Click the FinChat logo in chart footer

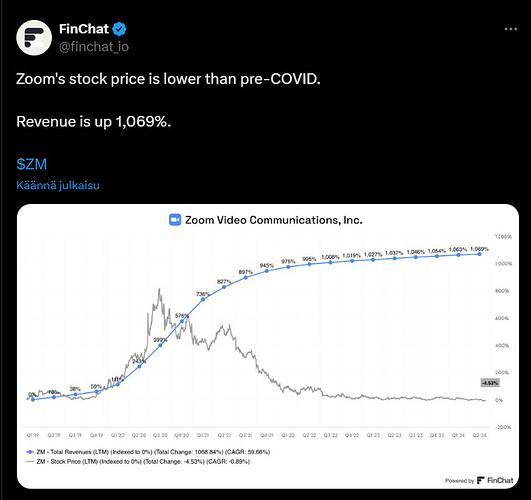tap(481, 480)
